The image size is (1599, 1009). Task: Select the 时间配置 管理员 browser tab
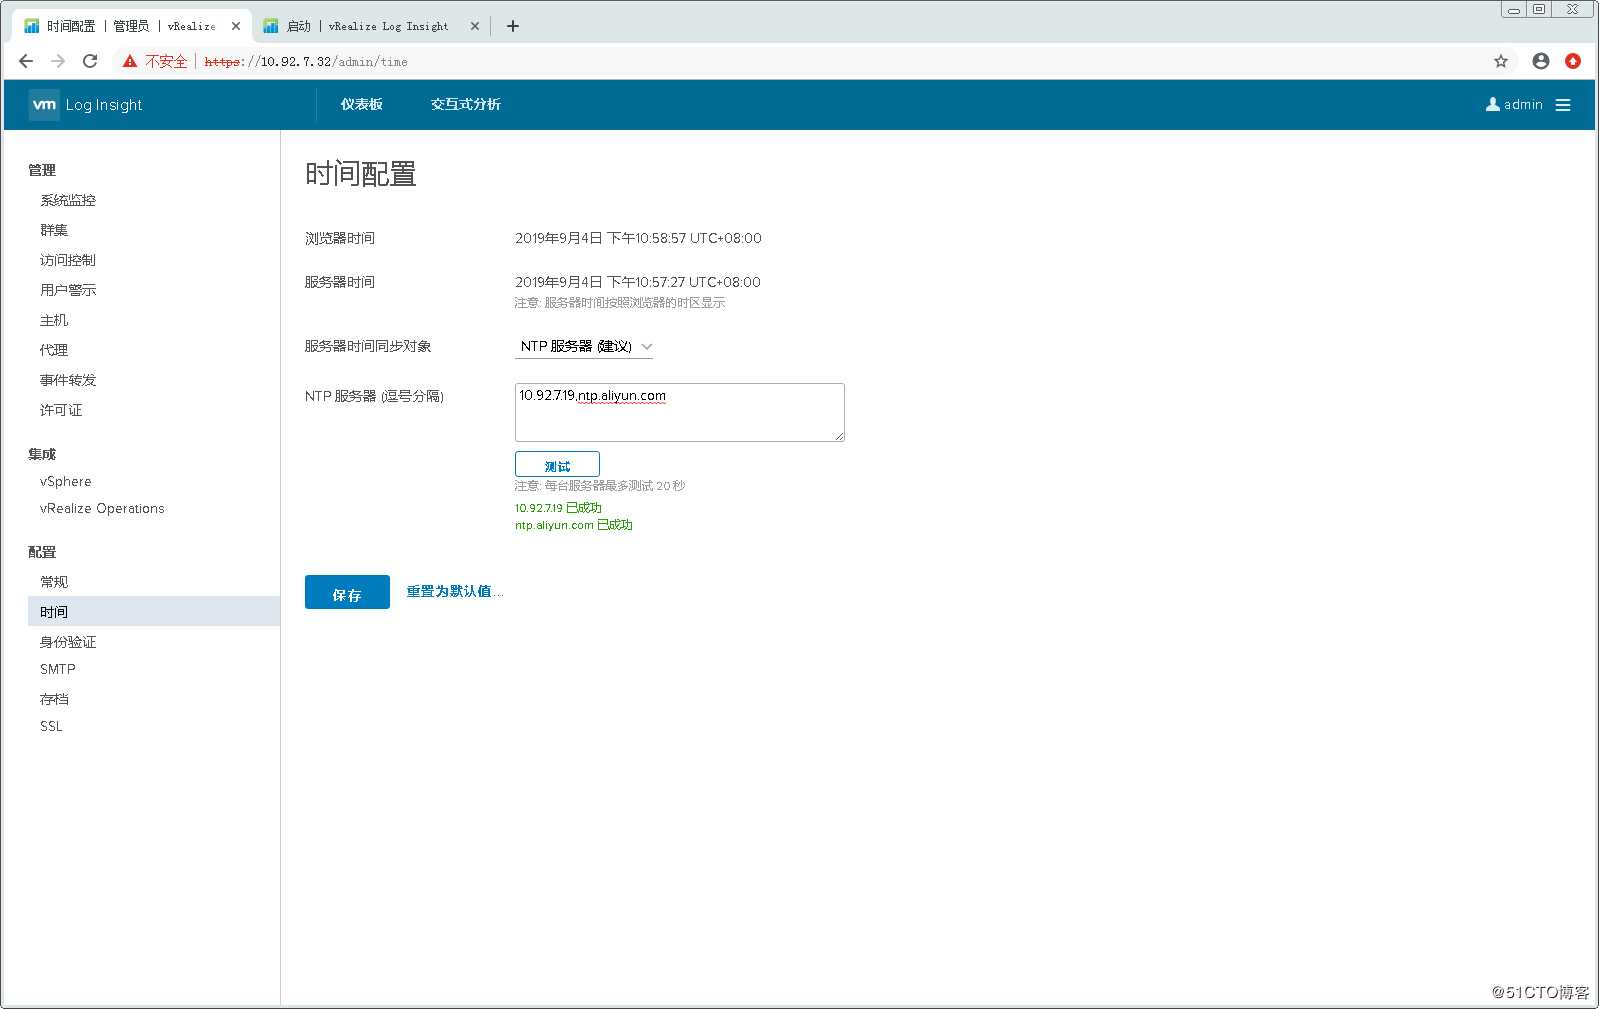(x=131, y=26)
